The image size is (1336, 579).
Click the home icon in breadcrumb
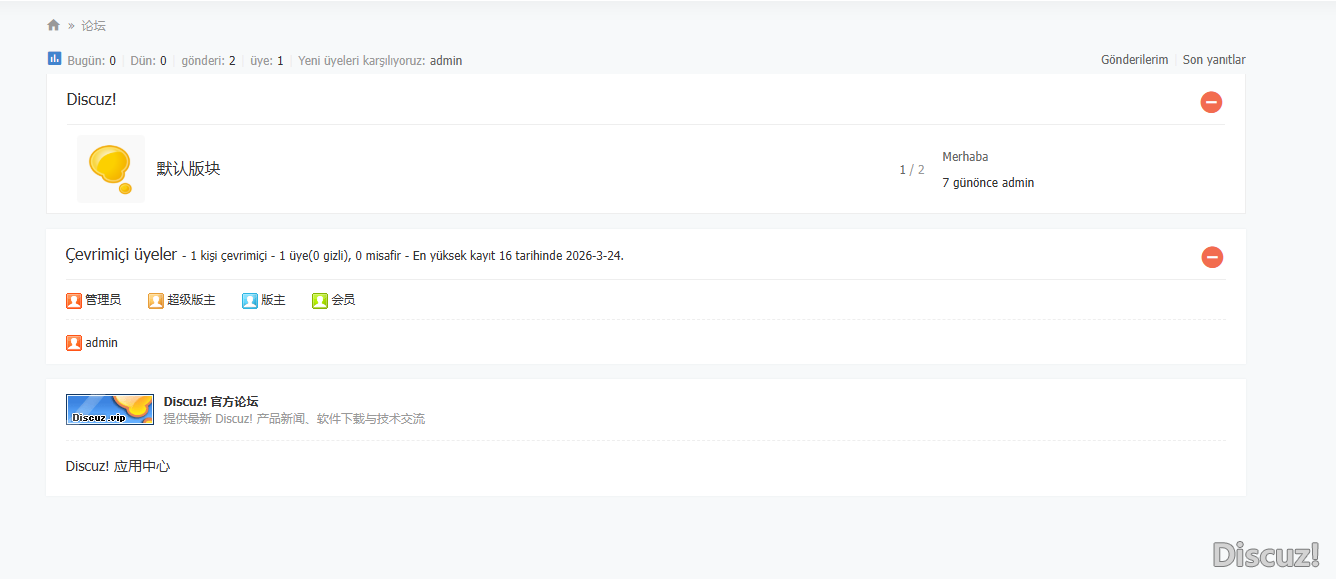click(x=54, y=25)
